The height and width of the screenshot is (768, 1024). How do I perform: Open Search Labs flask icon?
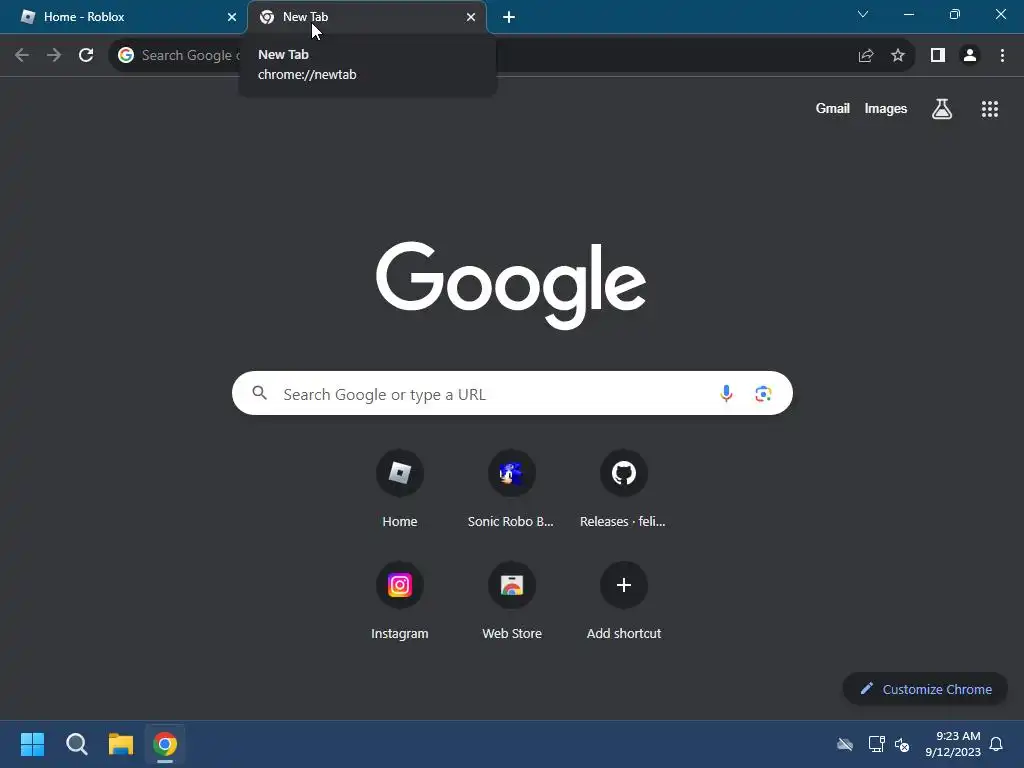942,109
